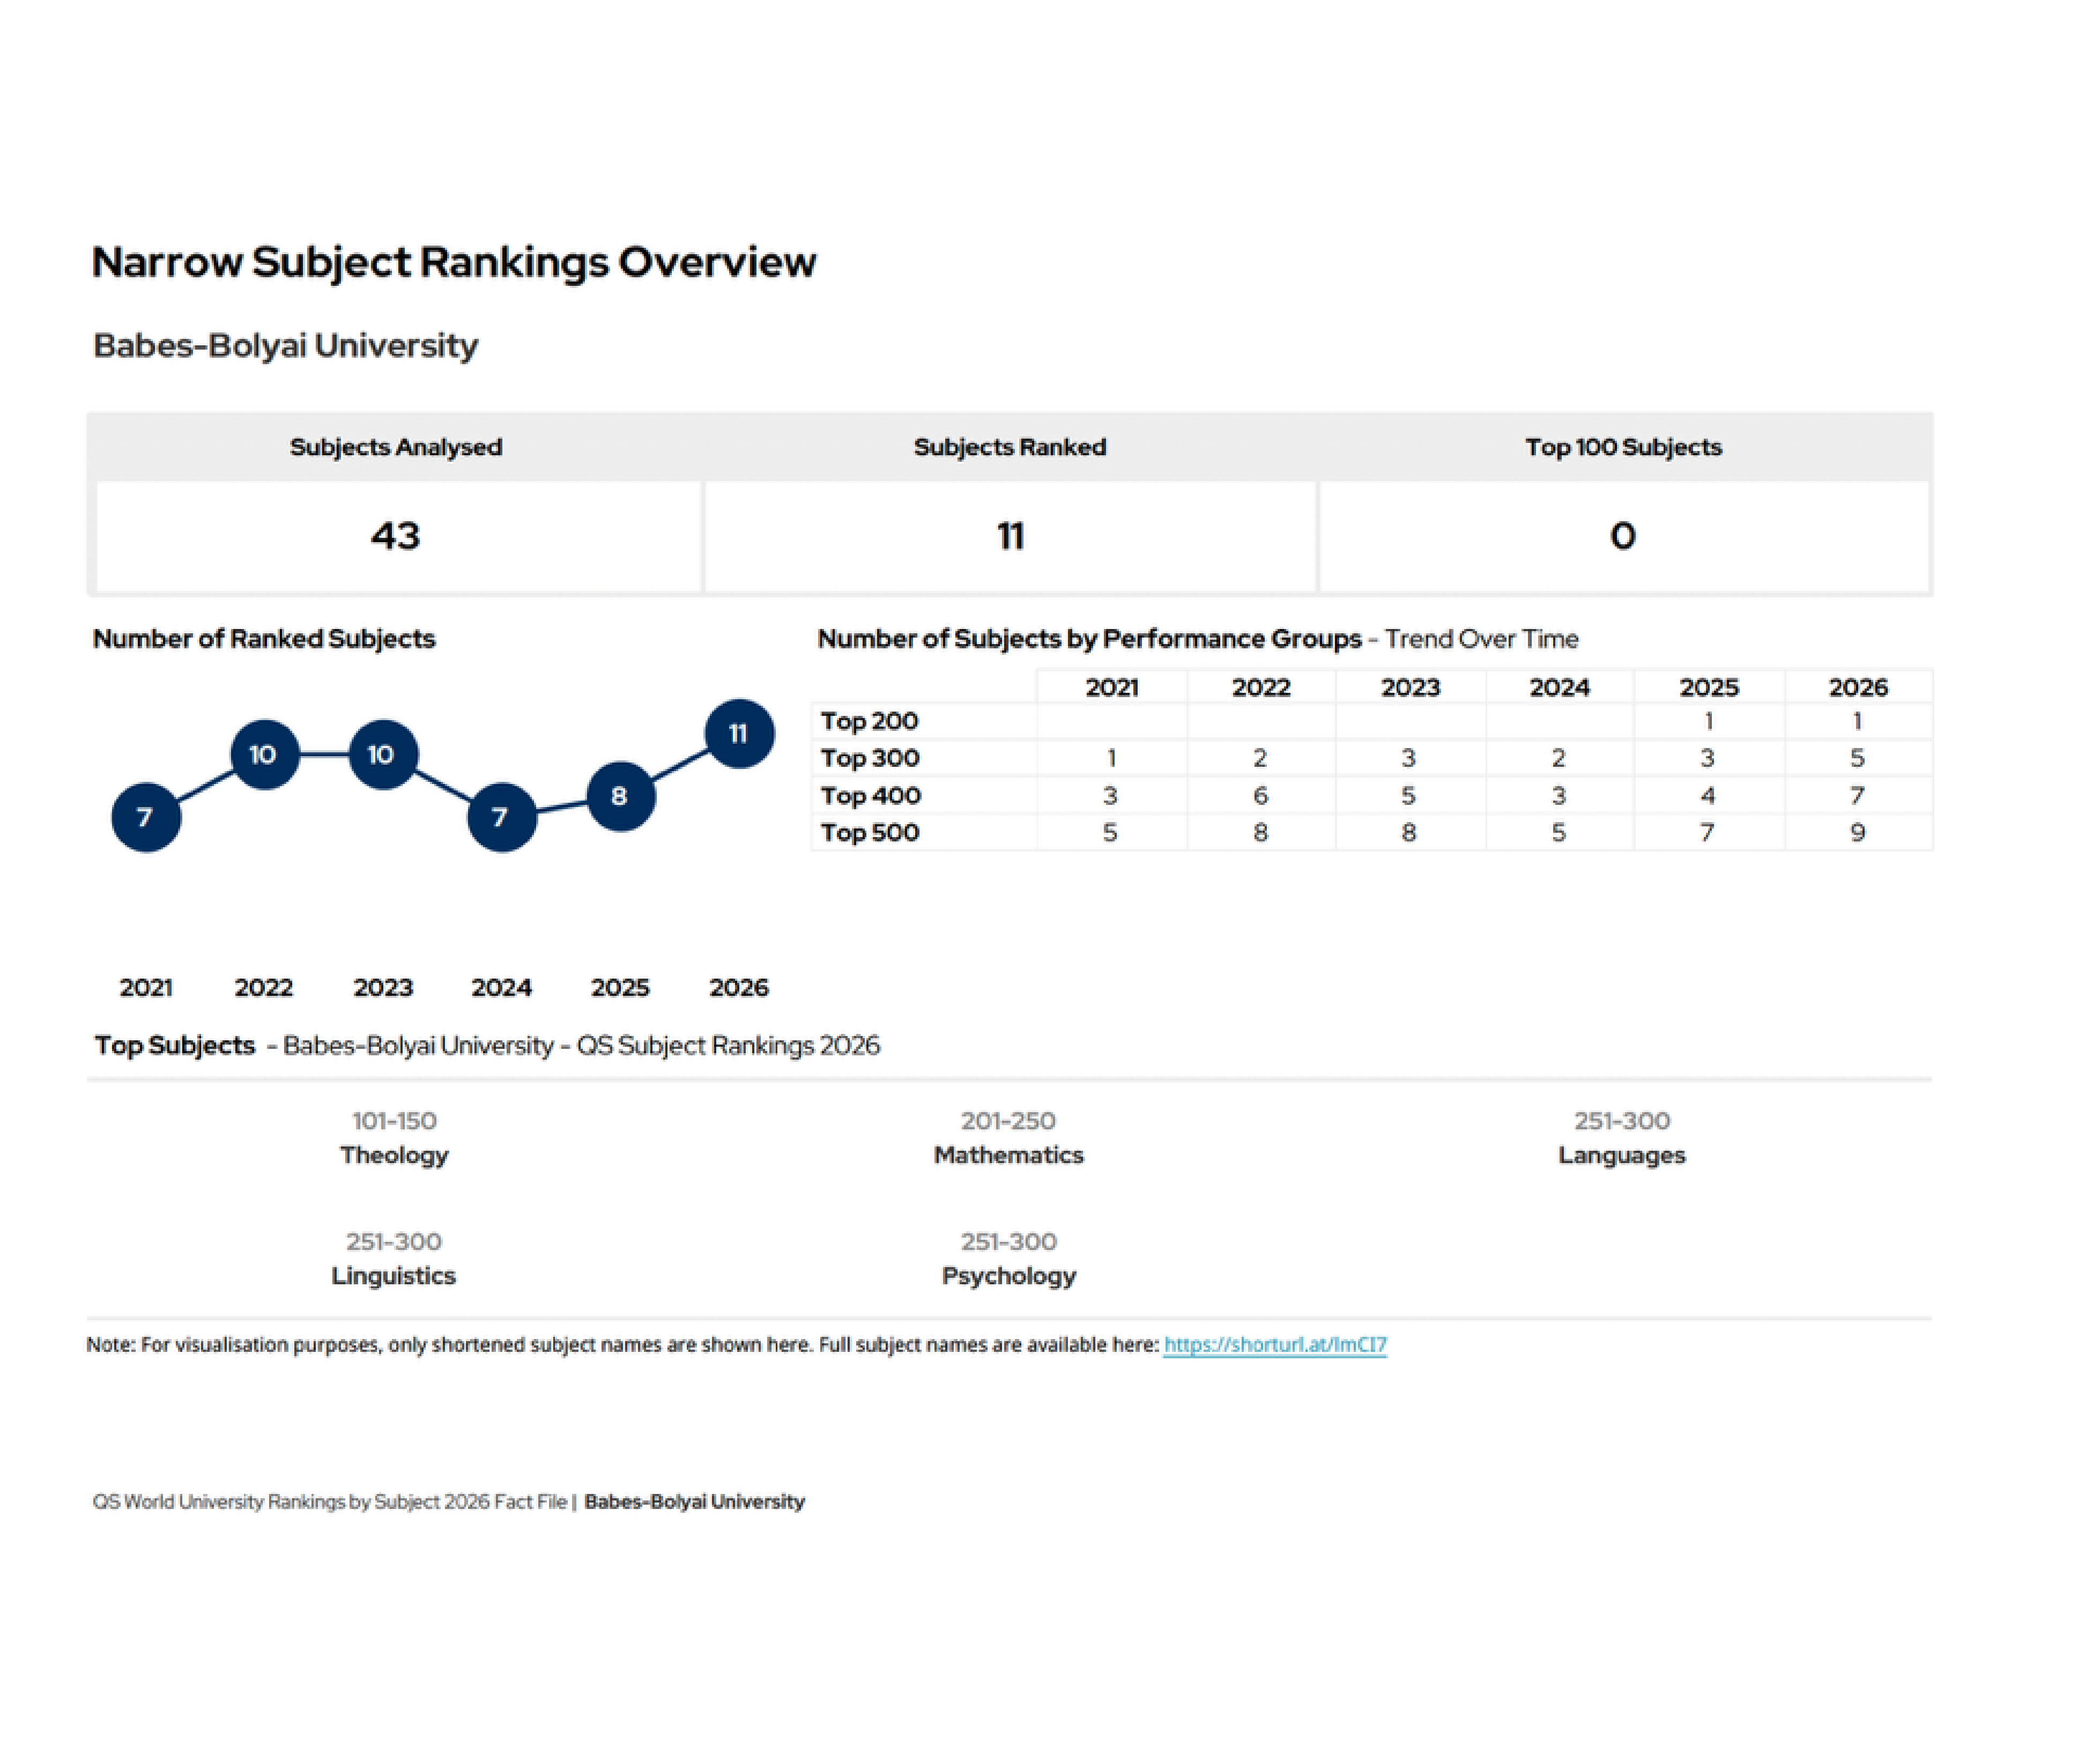Image resolution: width=2100 pixels, height=1761 pixels.
Task: Click the Top 500 row label
Action: pyautogui.click(x=869, y=832)
